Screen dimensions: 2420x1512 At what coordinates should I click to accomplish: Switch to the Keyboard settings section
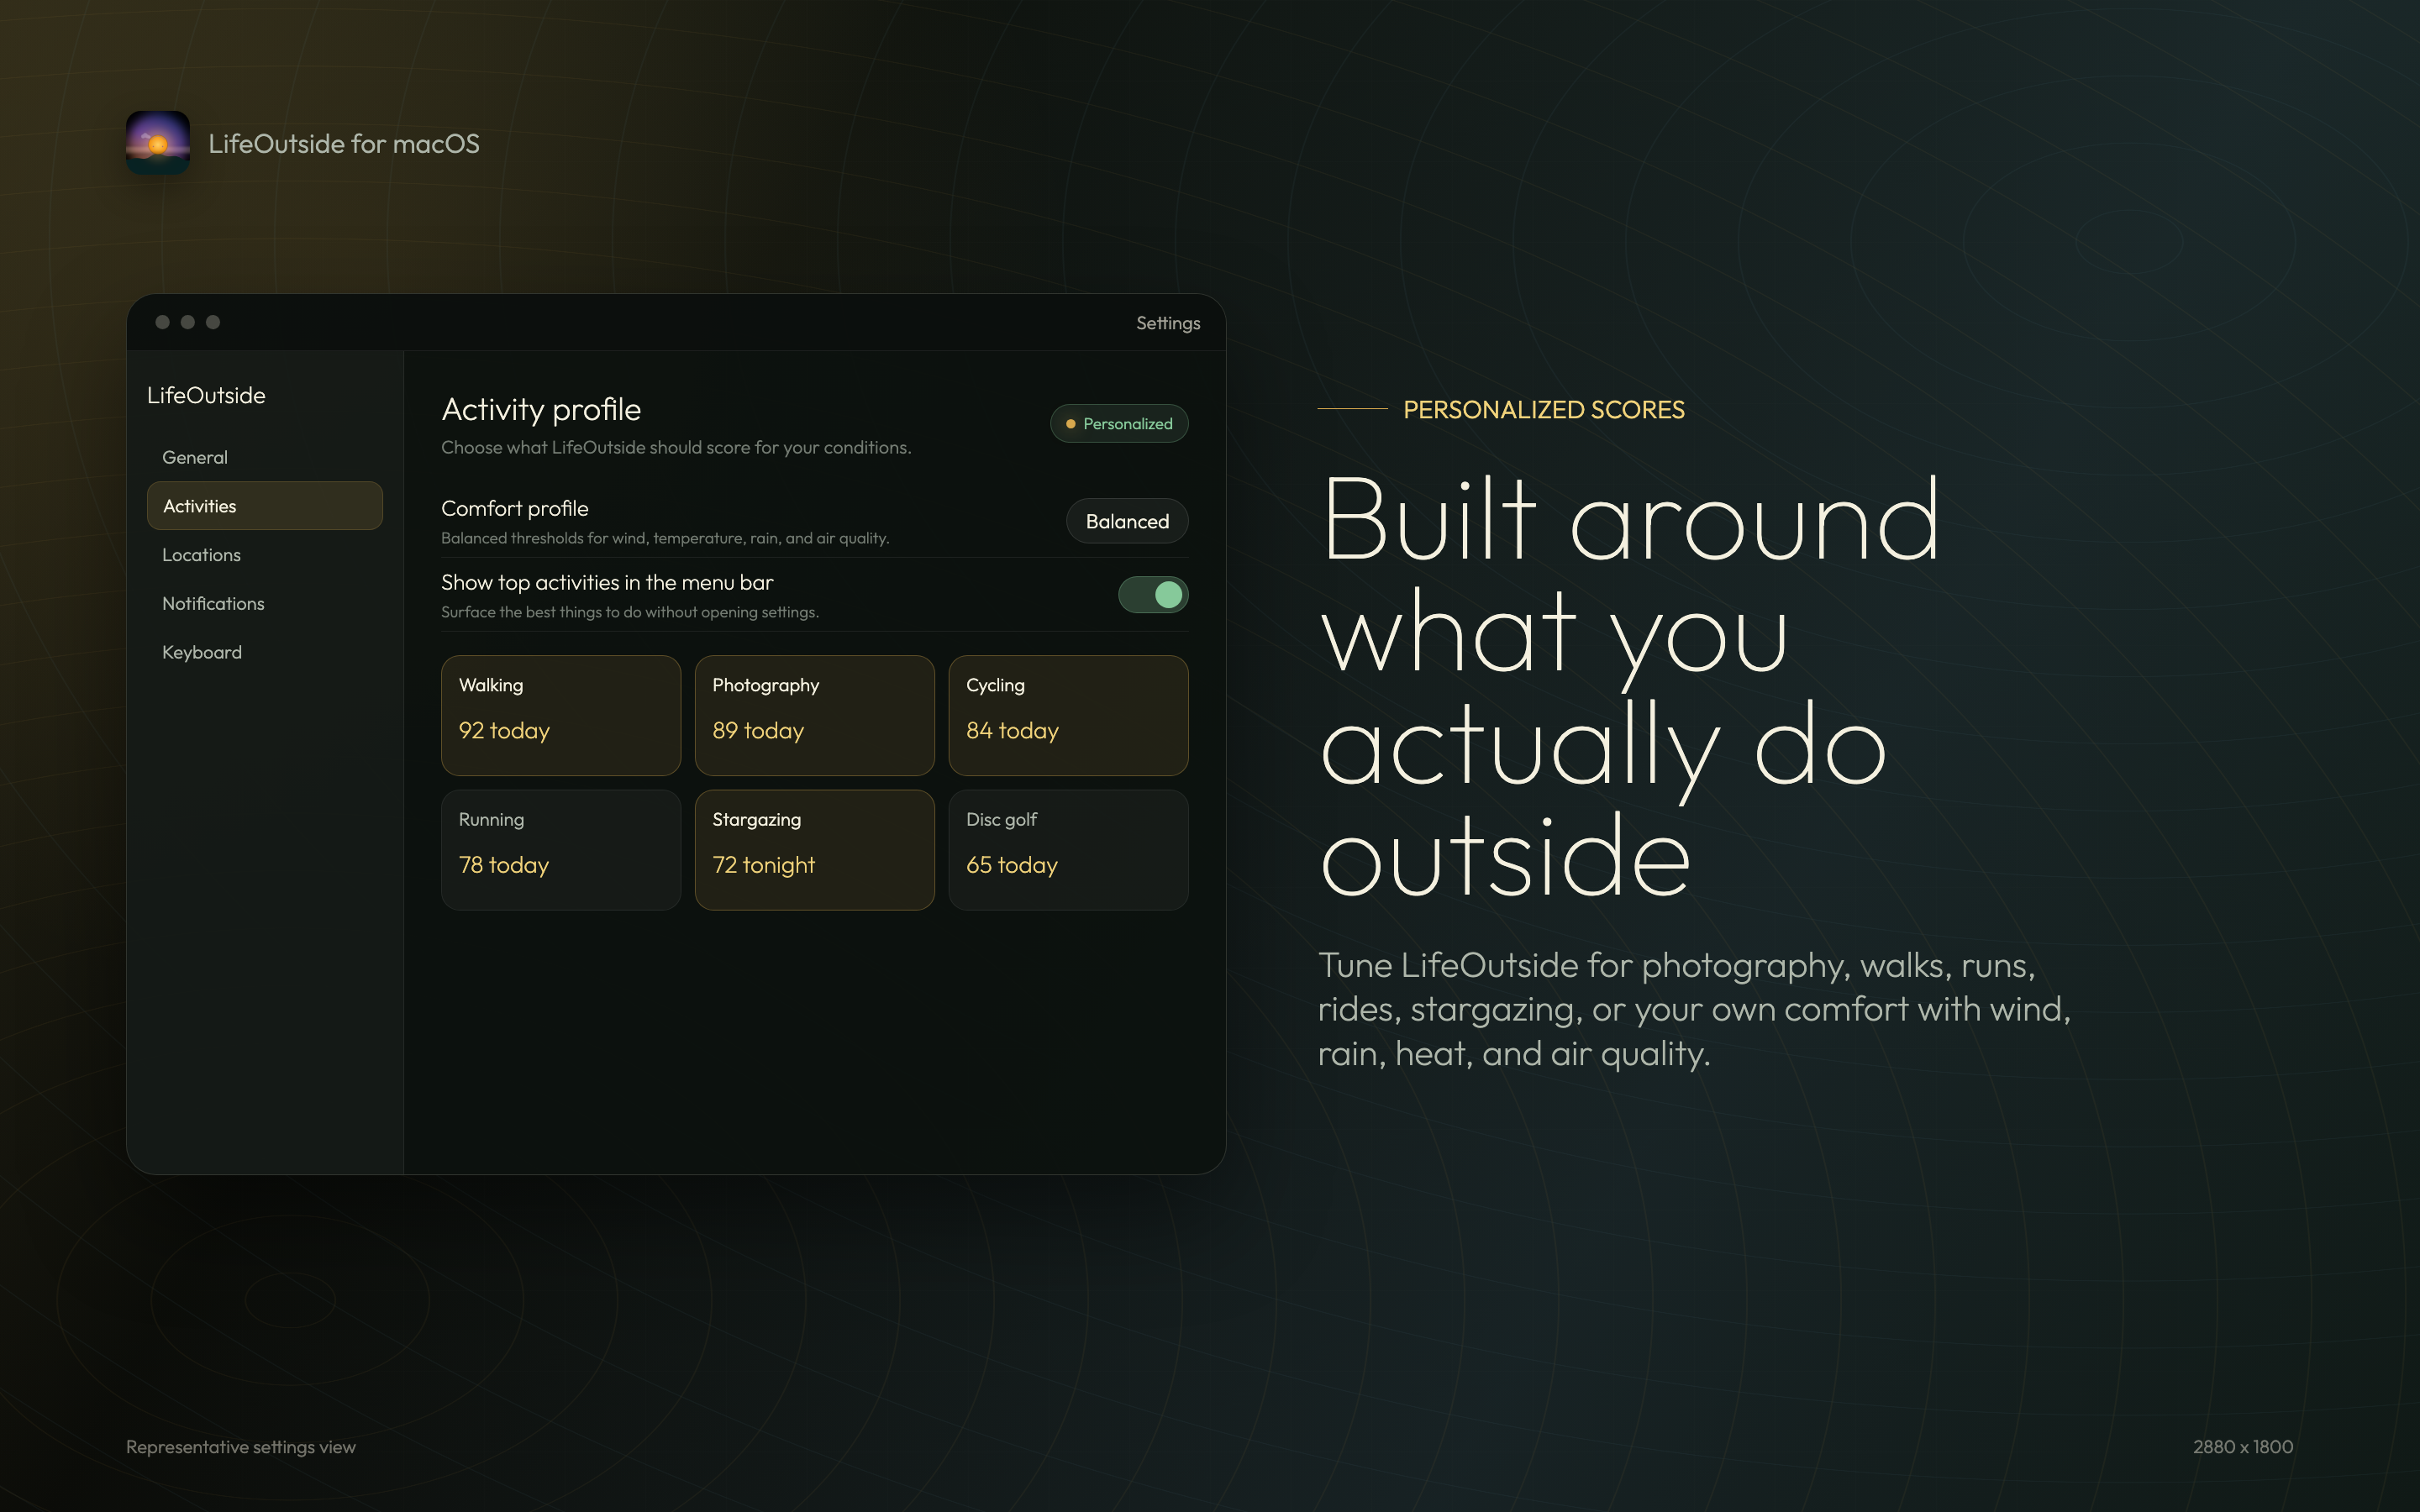coord(264,652)
